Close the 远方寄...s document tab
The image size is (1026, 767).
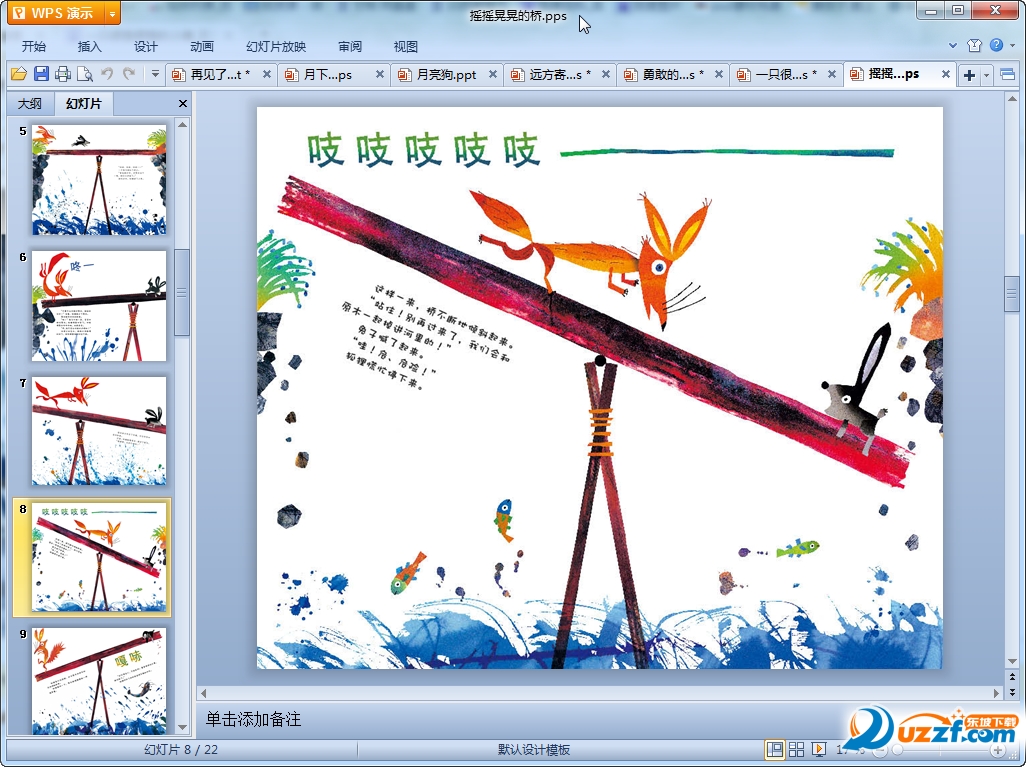606,75
